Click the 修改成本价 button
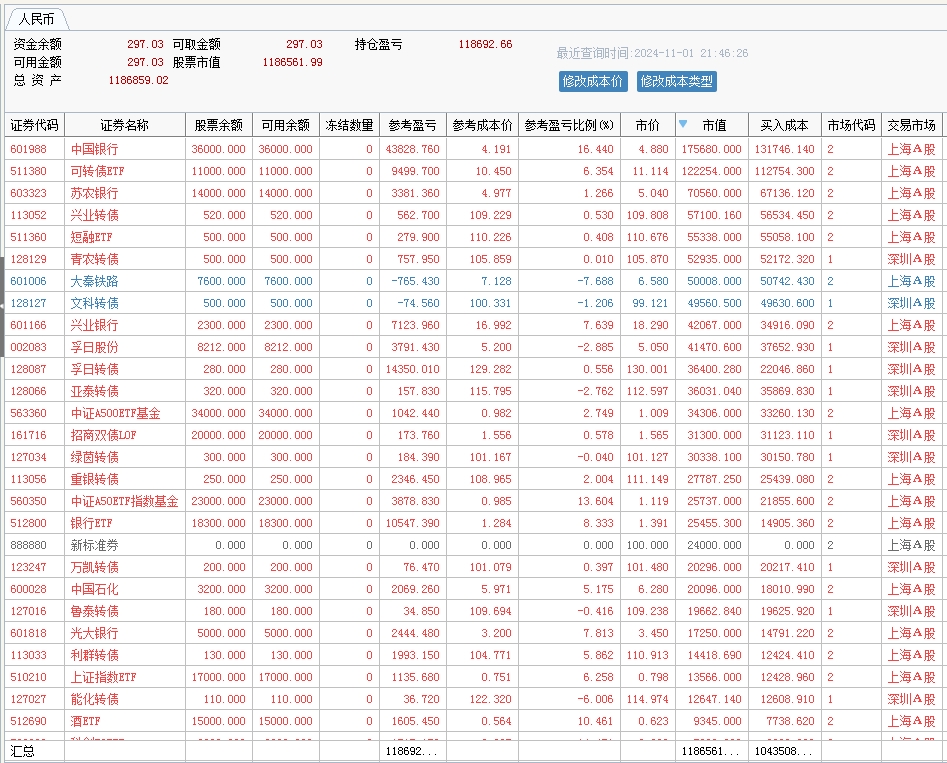Image resolution: width=947 pixels, height=763 pixels. pos(593,82)
